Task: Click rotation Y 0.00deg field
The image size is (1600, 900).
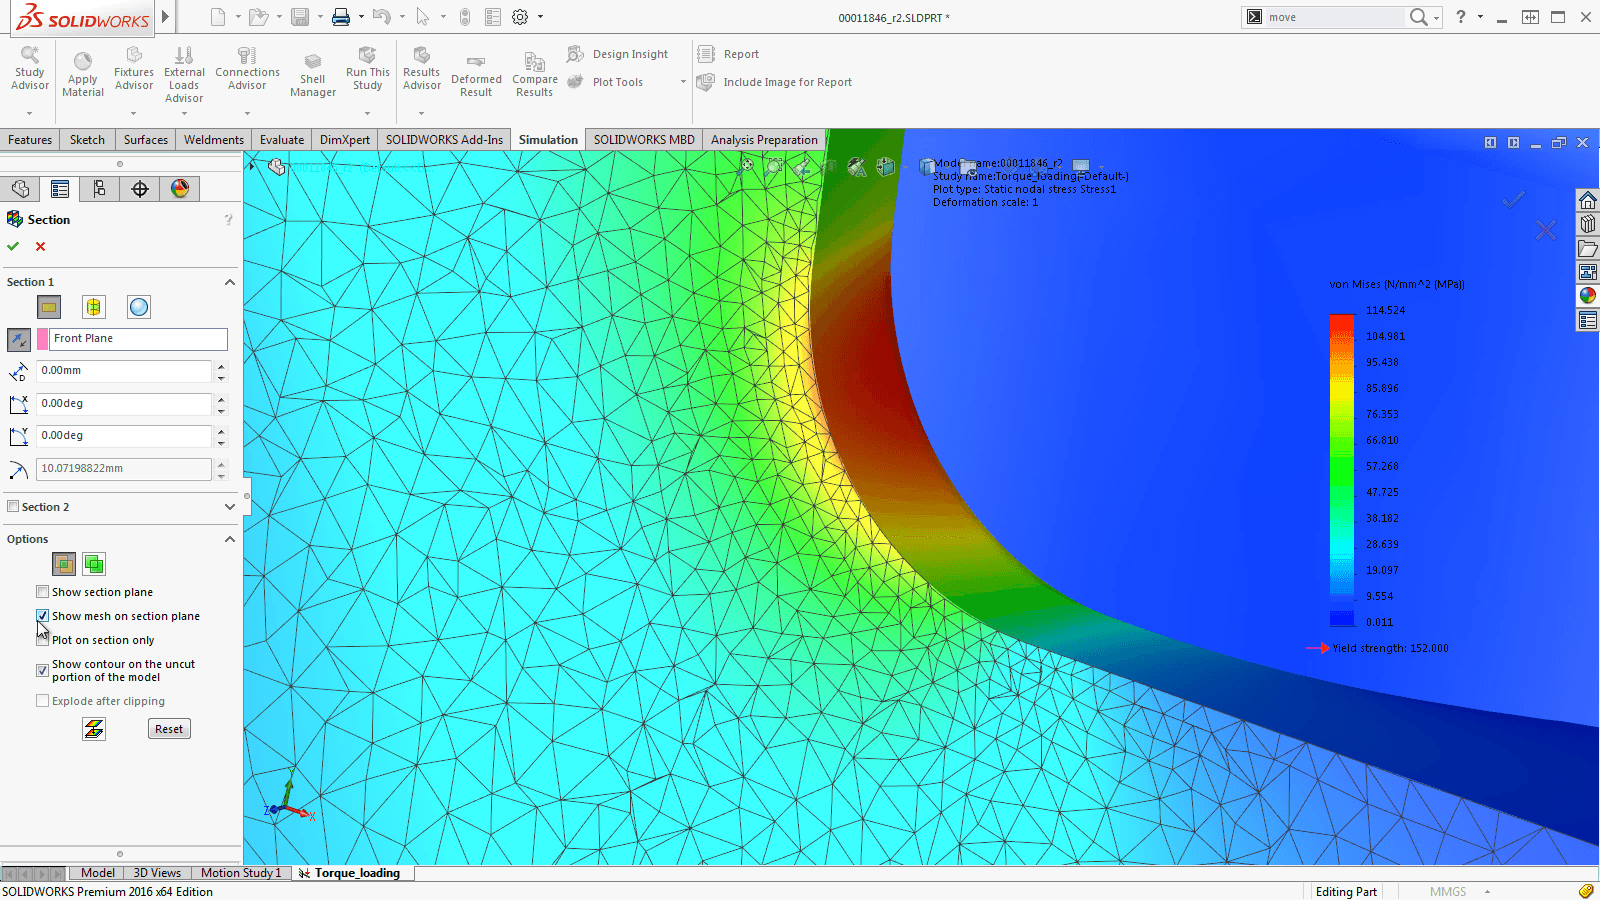Action: click(124, 436)
